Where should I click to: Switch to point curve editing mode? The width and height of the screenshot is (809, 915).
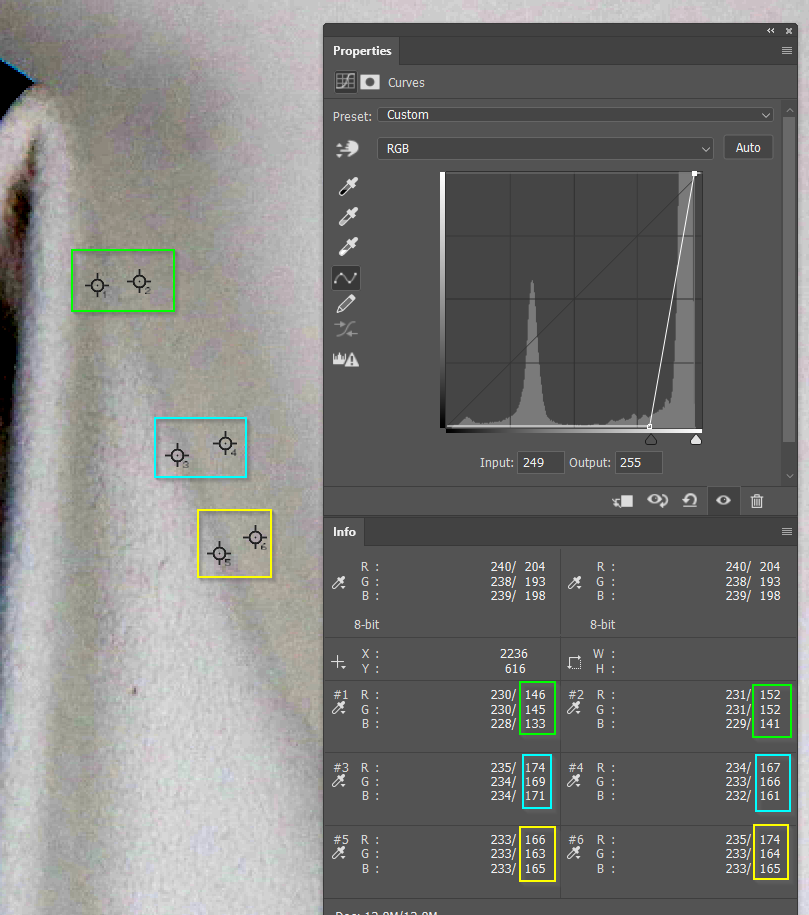click(x=347, y=277)
